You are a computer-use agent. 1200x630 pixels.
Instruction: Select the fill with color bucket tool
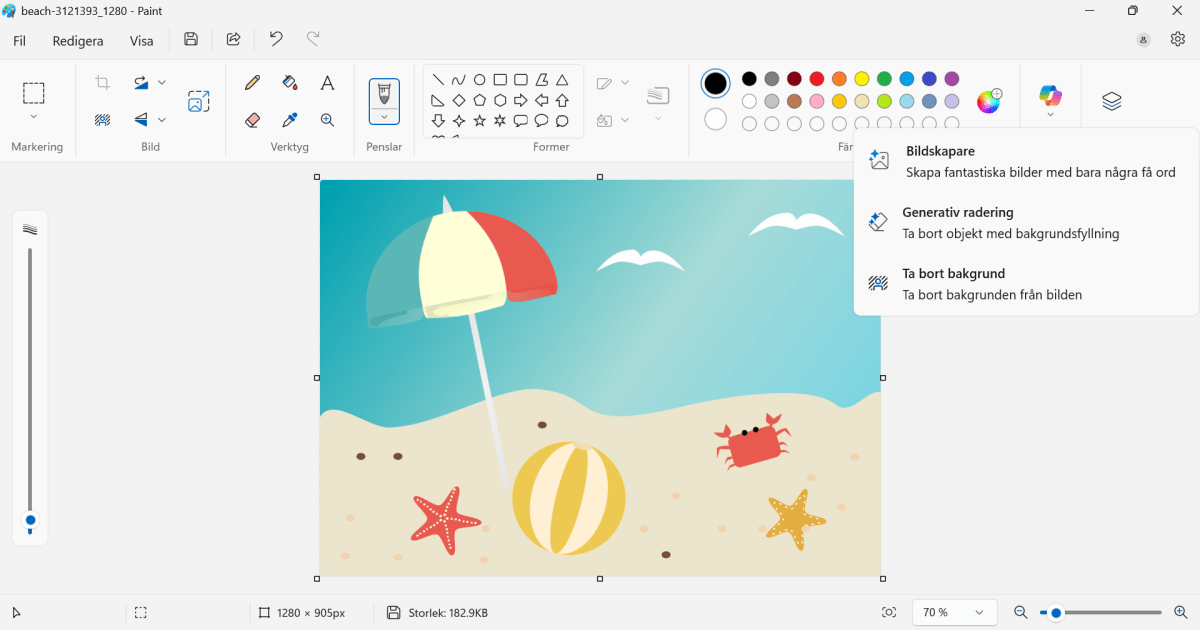coord(290,82)
